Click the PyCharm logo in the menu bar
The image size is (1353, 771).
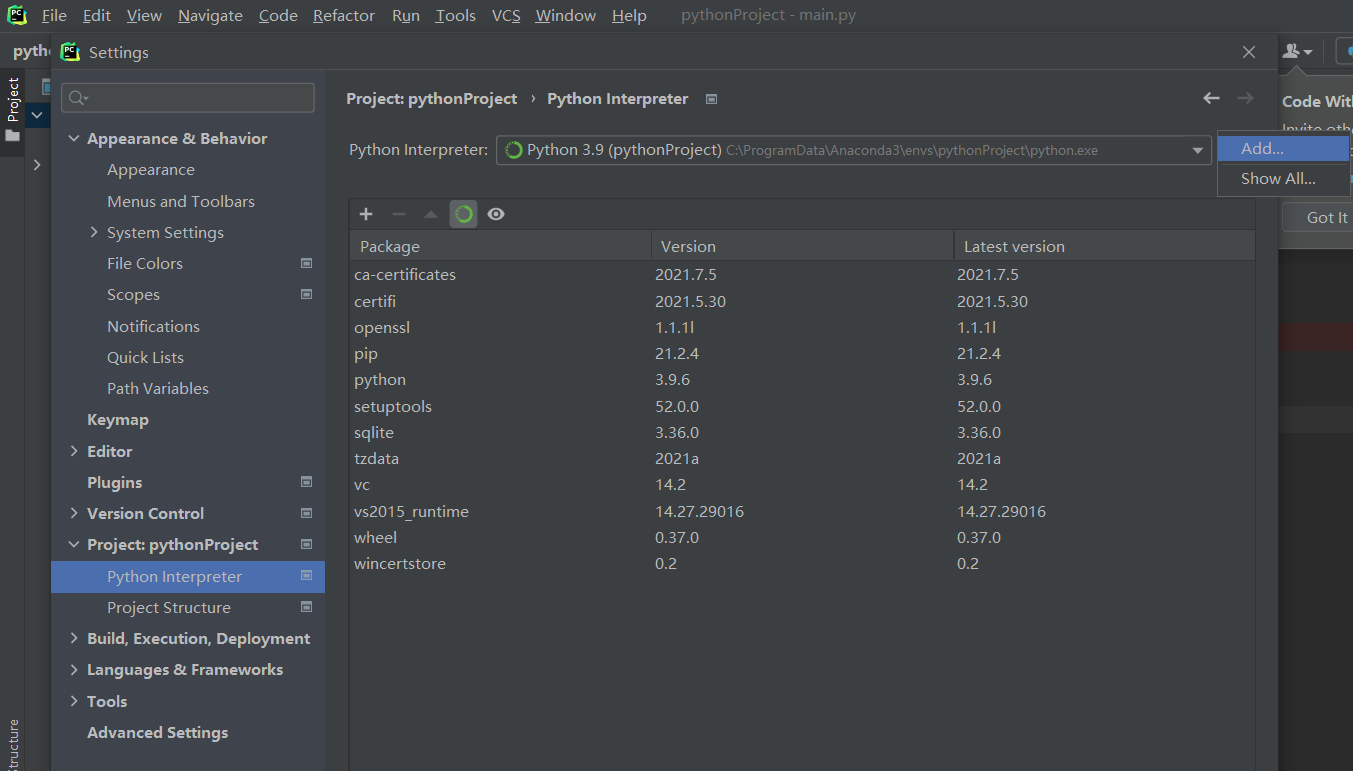pyautogui.click(x=15, y=15)
